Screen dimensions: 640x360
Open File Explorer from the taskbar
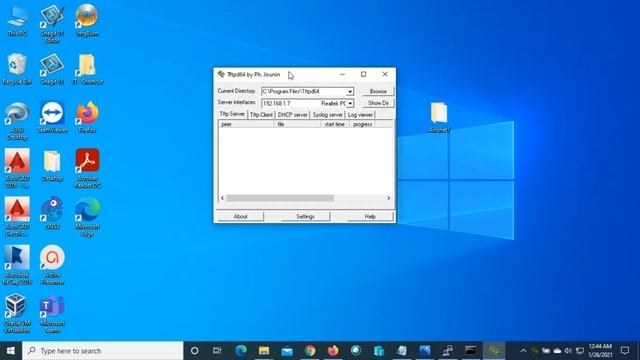[x=264, y=350]
